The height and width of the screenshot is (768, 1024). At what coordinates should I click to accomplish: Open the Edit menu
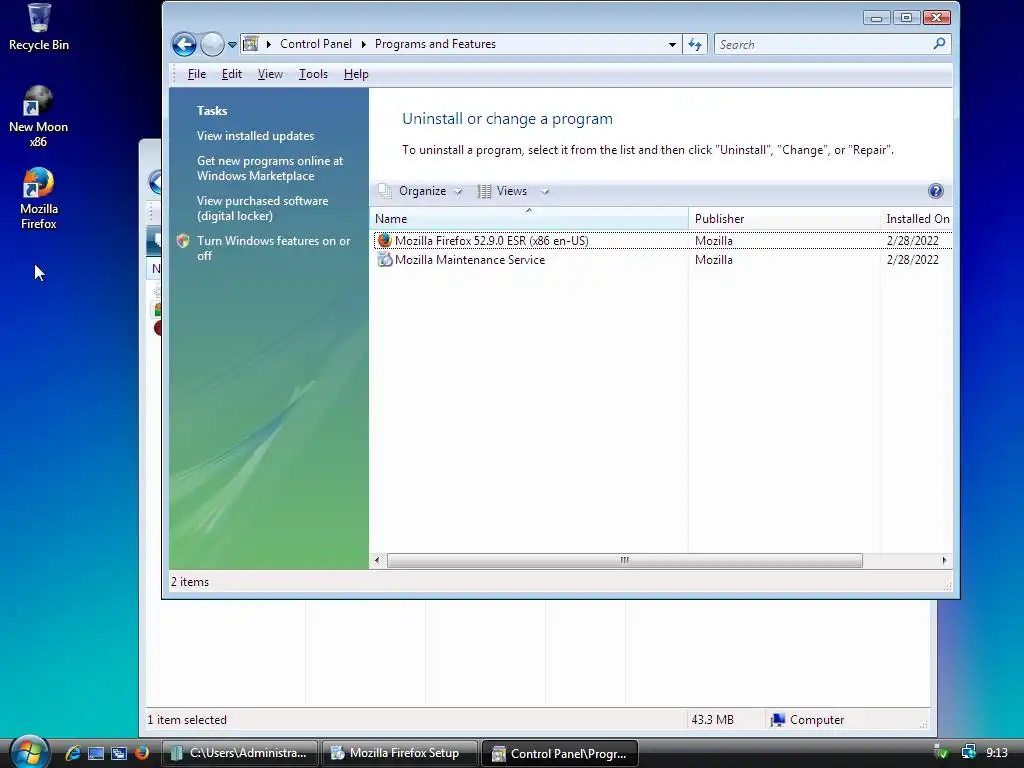pyautogui.click(x=231, y=74)
